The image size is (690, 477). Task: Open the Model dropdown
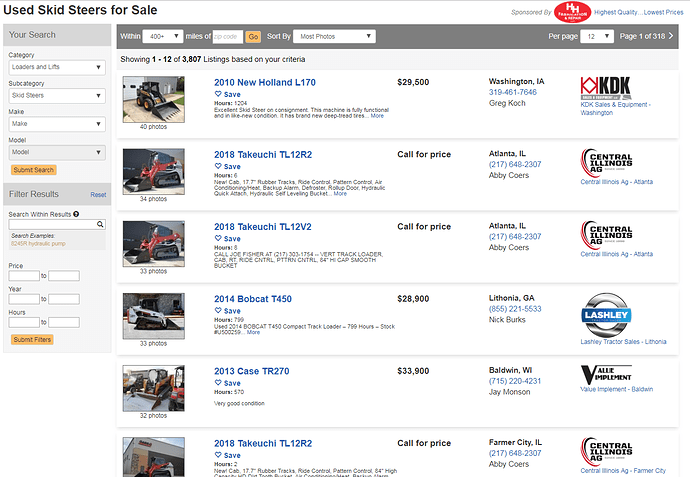[x=57, y=152]
